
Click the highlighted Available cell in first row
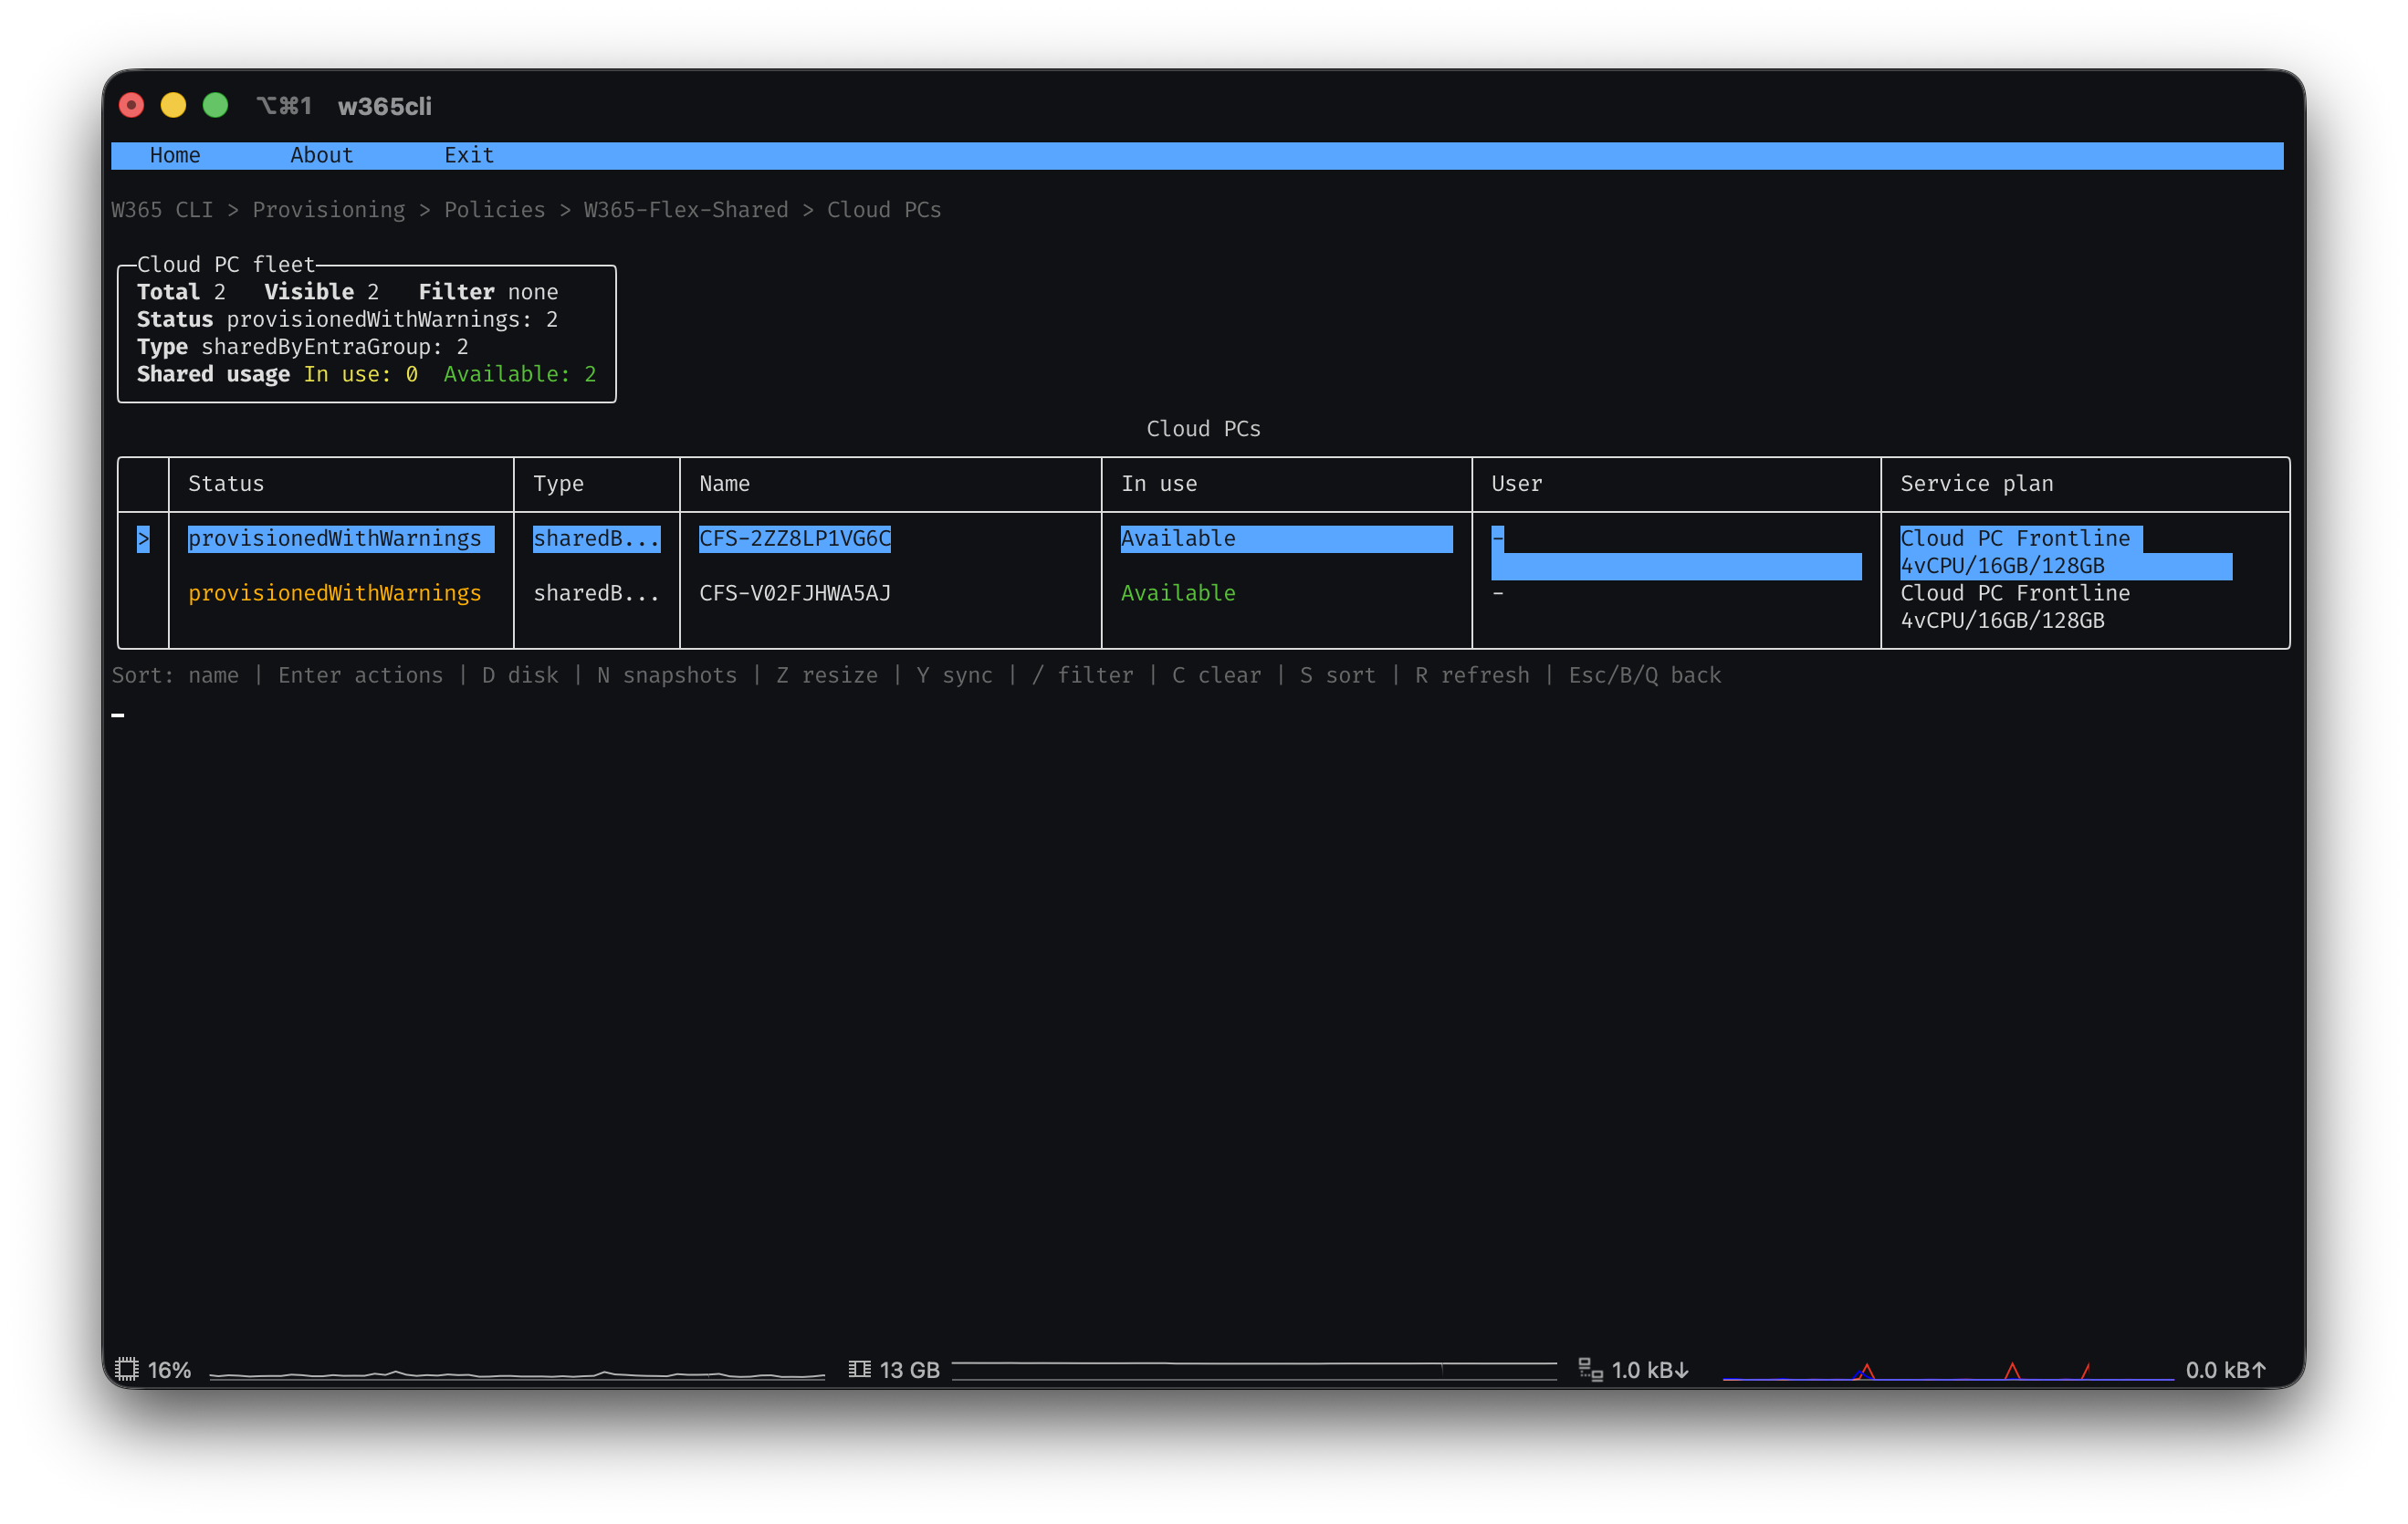(1287, 539)
